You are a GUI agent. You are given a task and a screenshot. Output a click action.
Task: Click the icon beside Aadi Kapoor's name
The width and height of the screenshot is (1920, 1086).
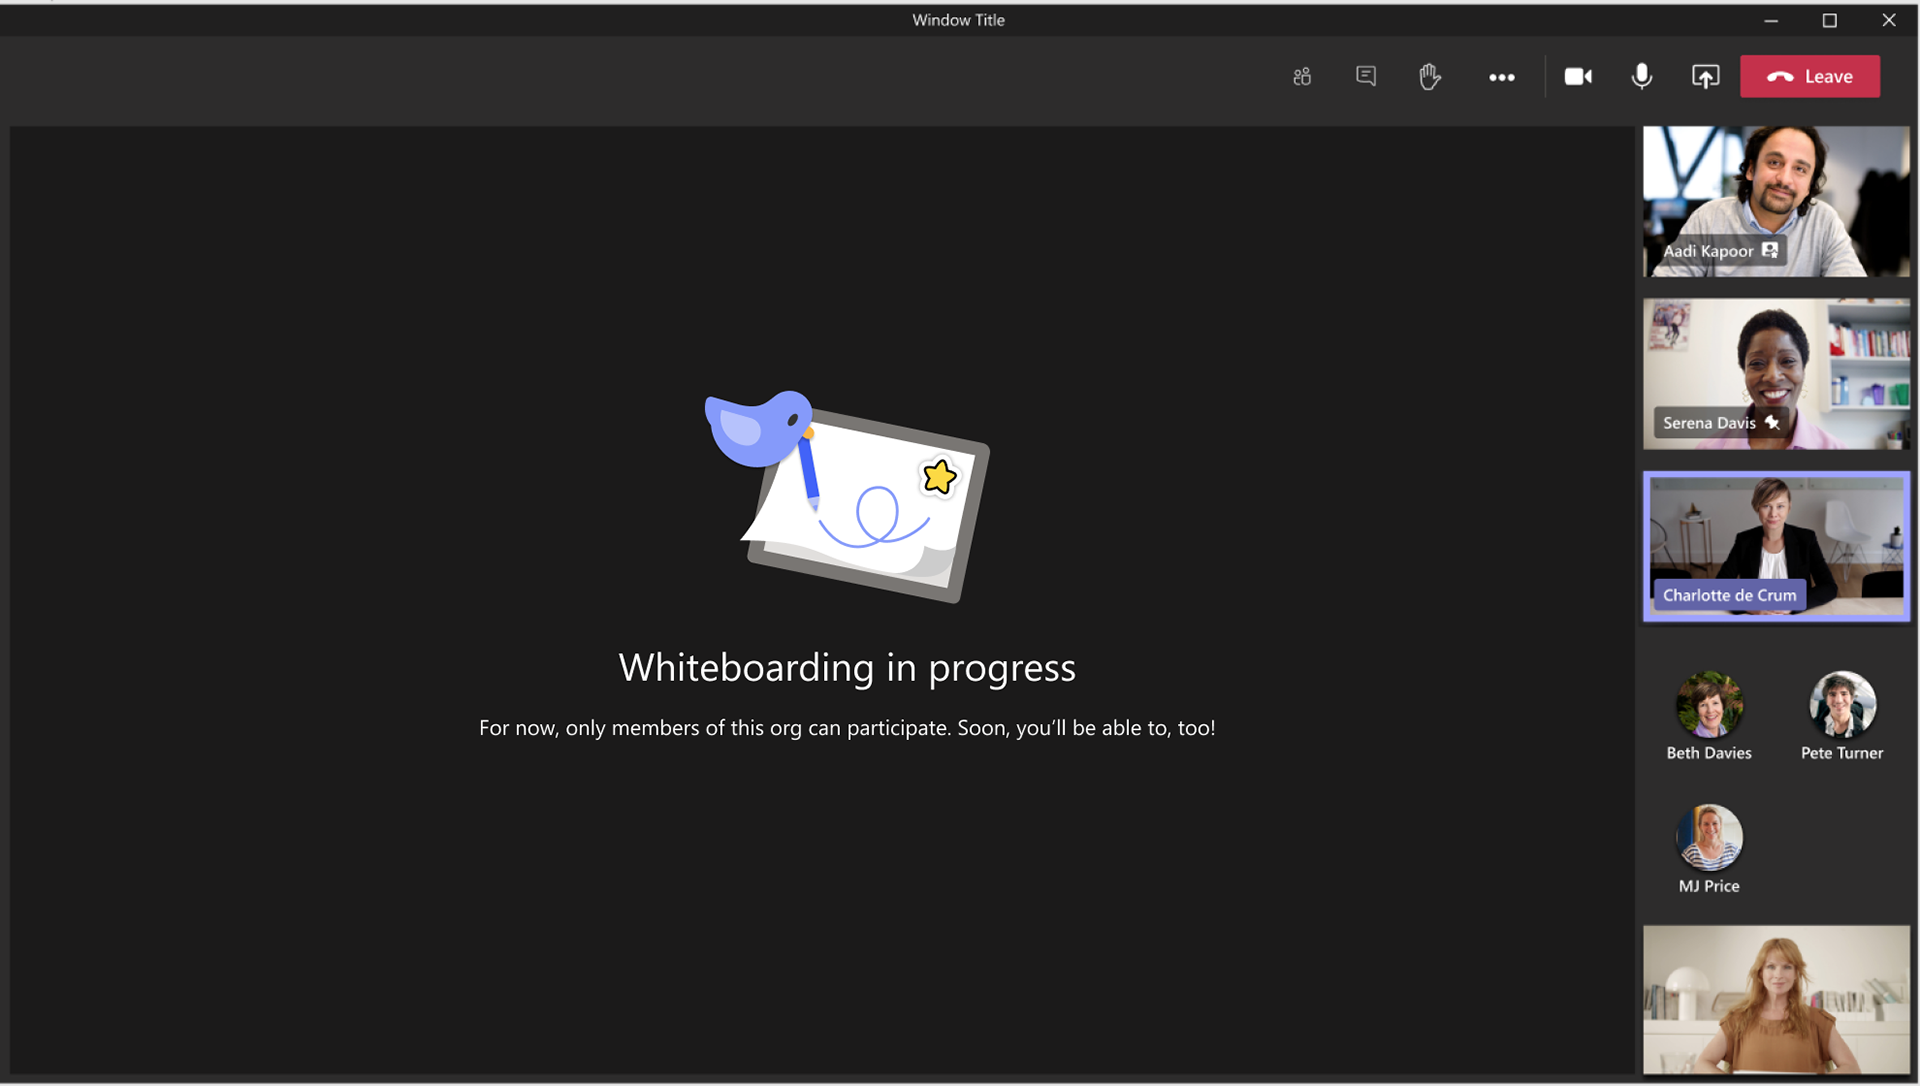pyautogui.click(x=1770, y=251)
